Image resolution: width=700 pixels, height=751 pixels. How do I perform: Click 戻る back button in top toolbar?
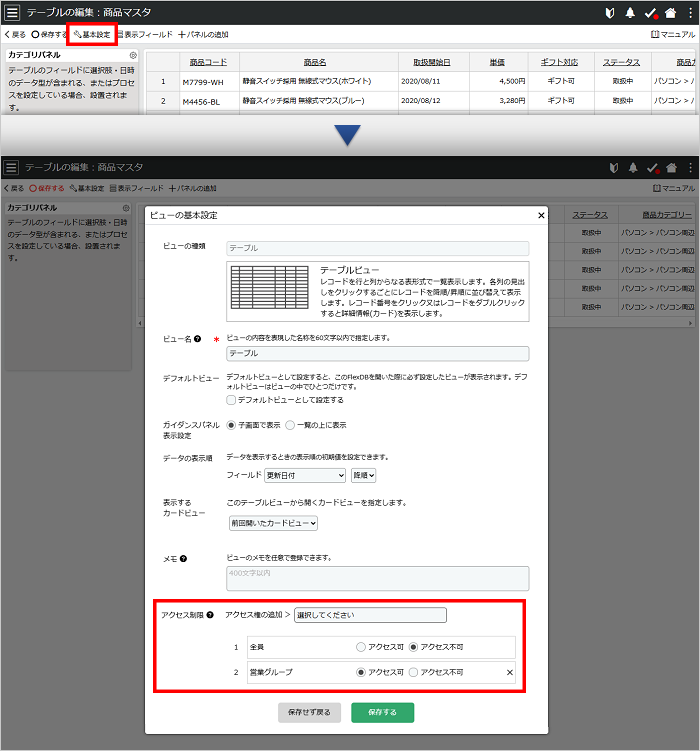[x=15, y=34]
